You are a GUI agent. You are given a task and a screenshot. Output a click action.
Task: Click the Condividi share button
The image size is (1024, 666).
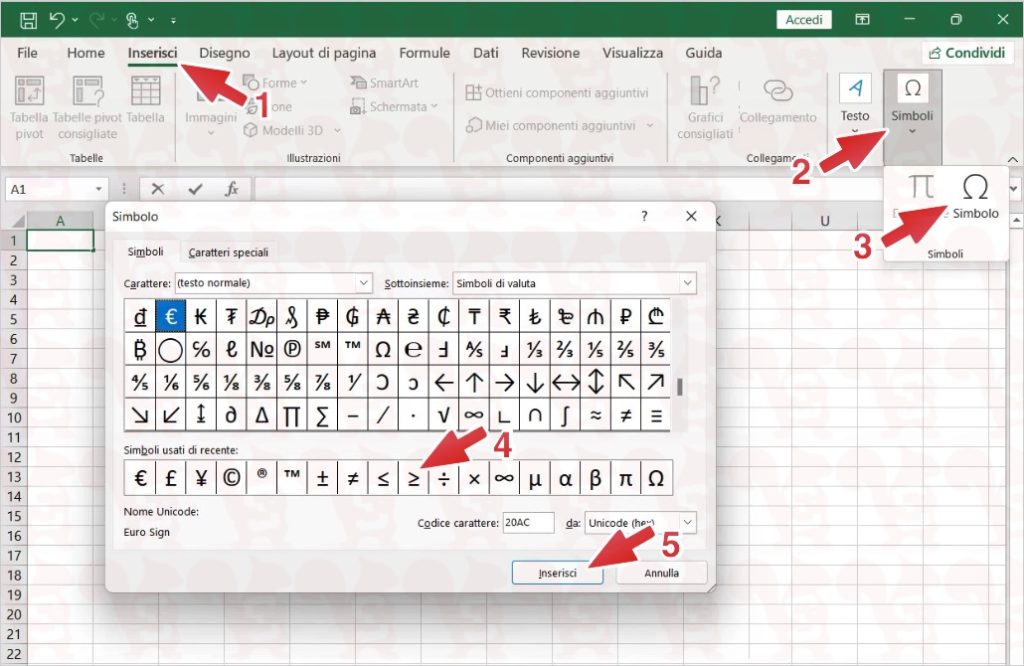coord(965,53)
